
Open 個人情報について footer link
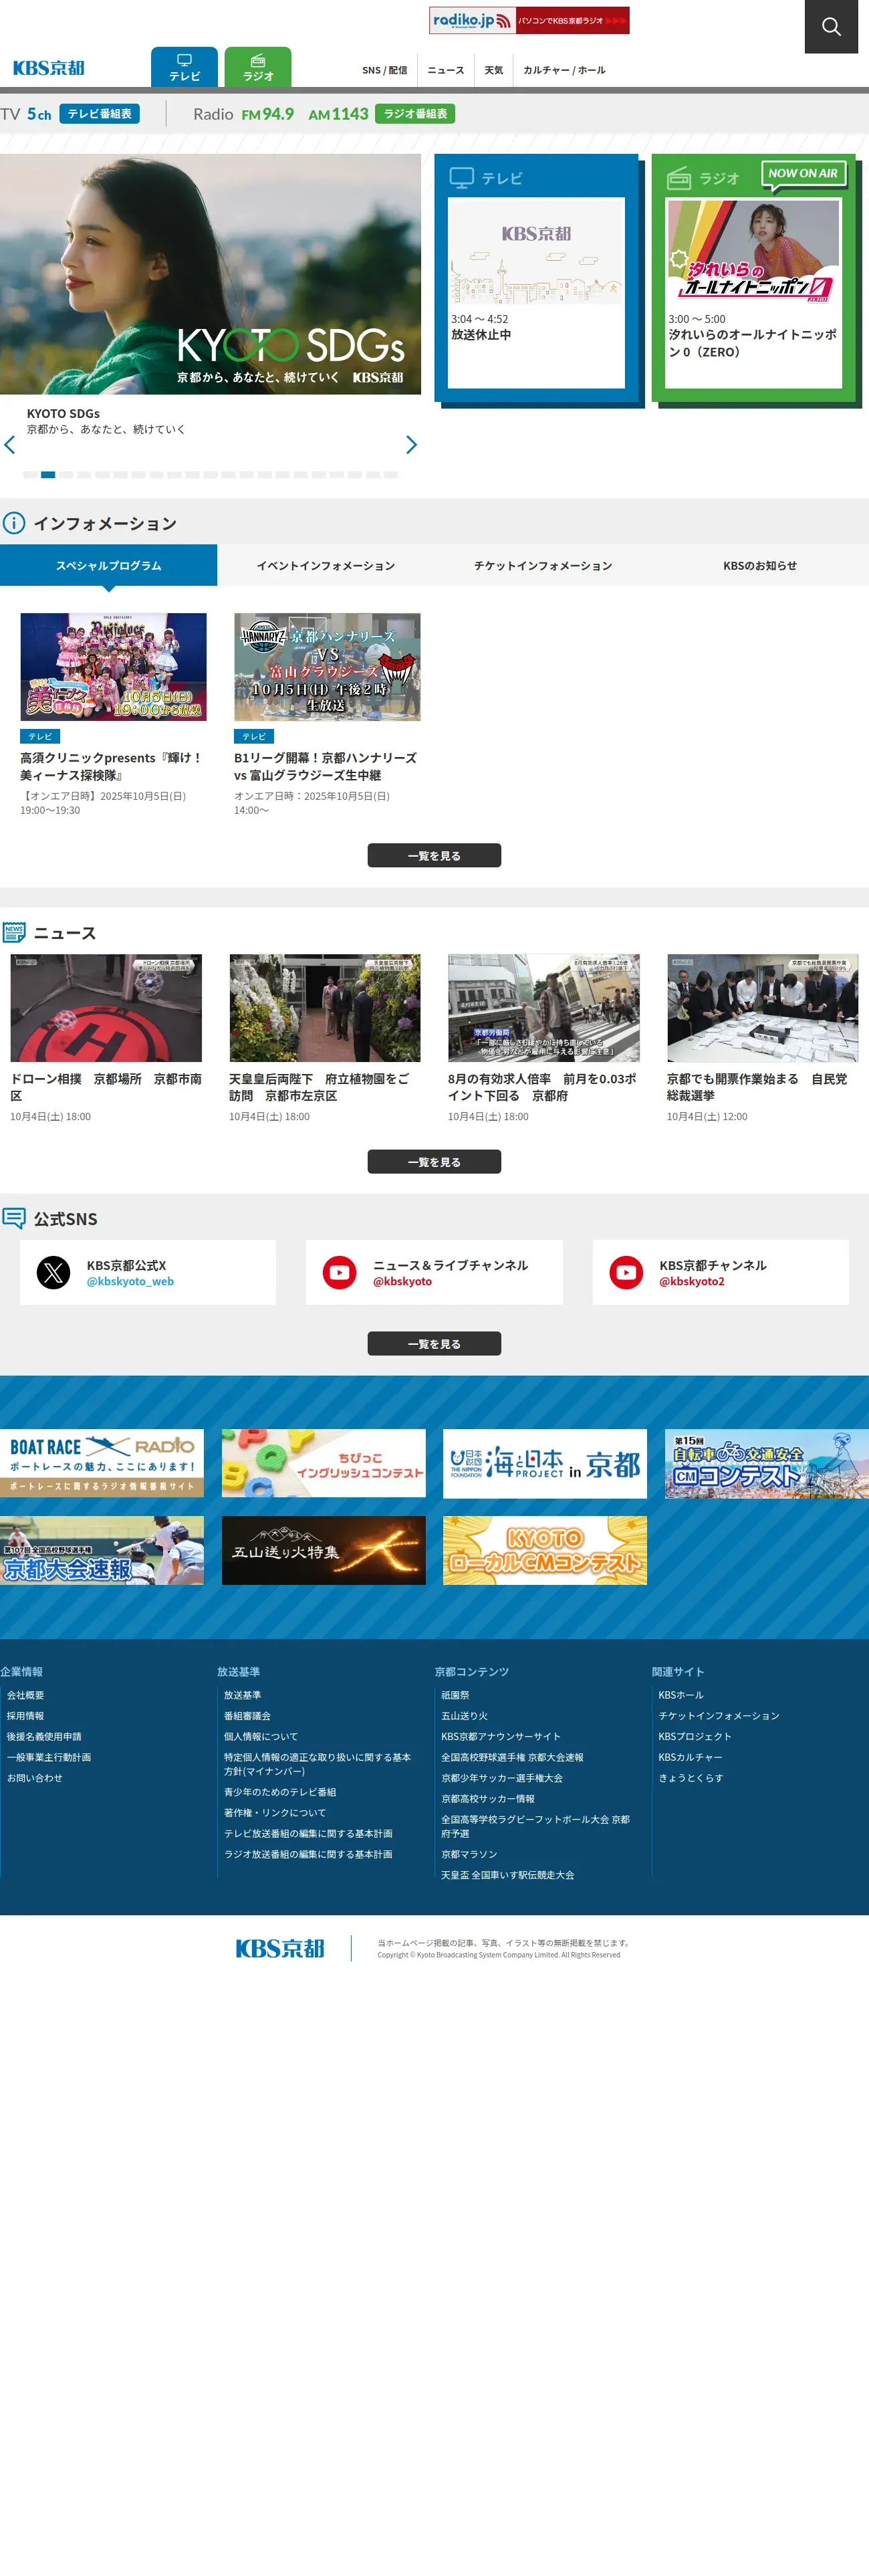tap(261, 1737)
